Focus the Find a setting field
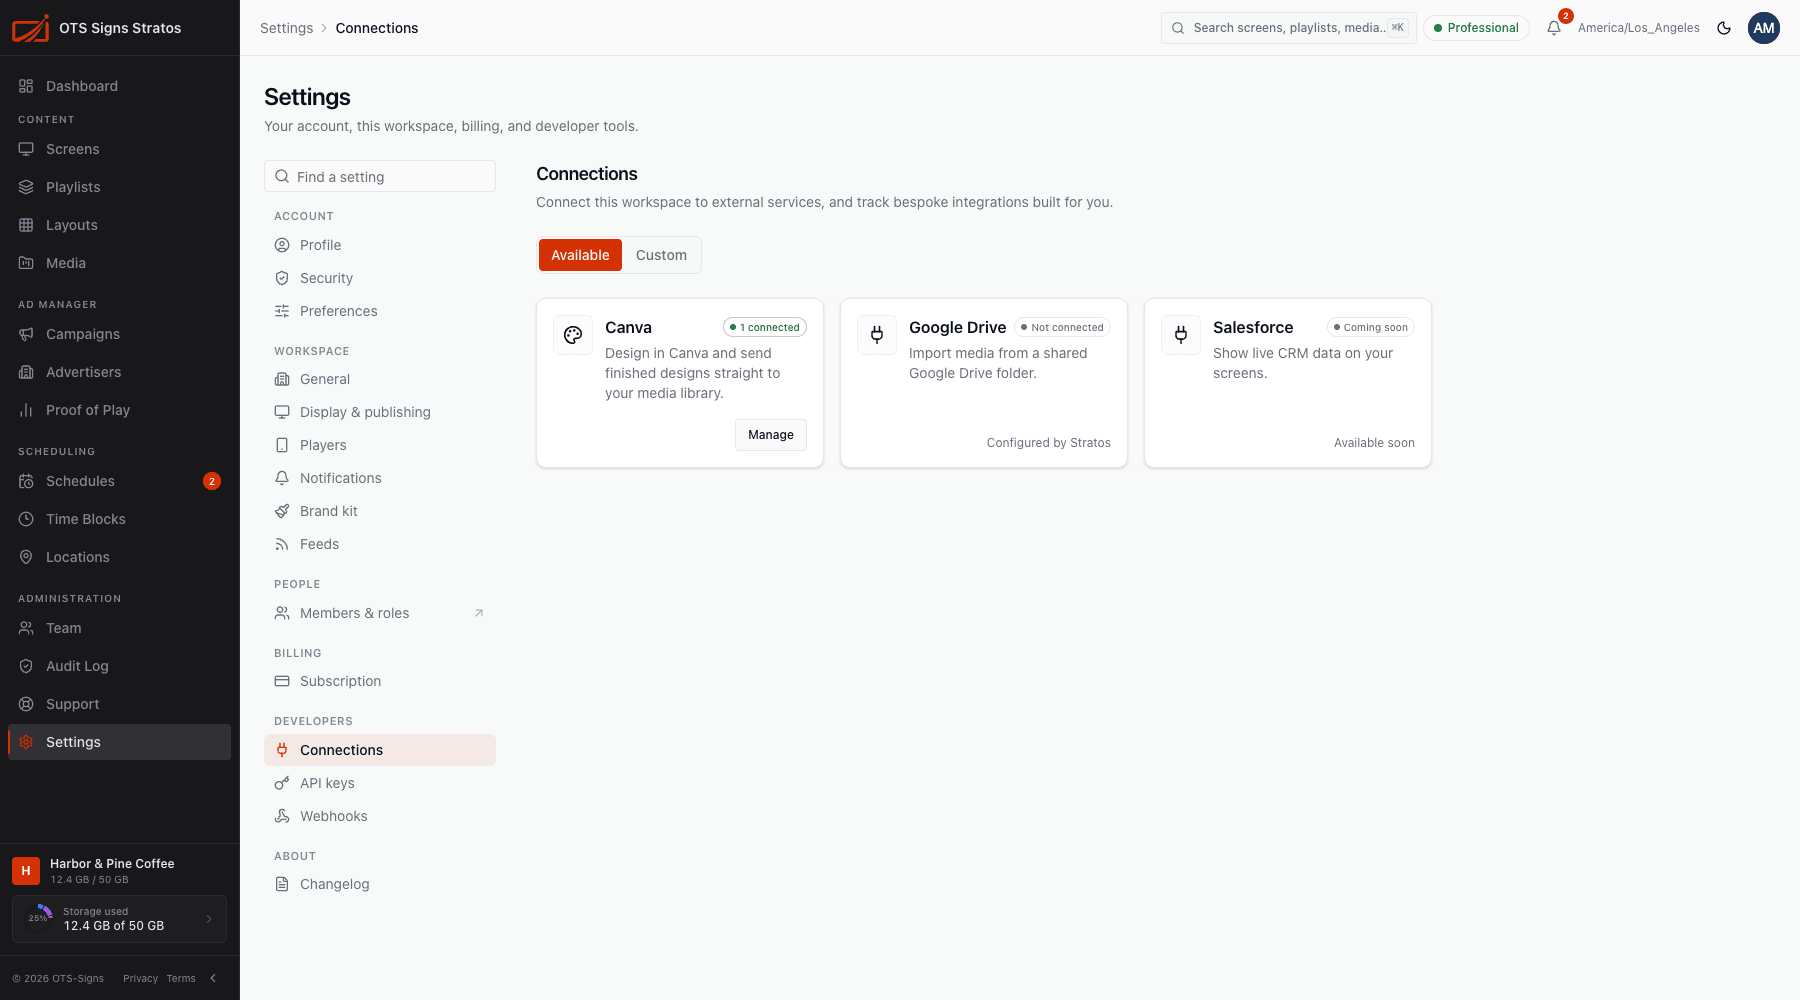The height and width of the screenshot is (1000, 1800). pos(380,176)
